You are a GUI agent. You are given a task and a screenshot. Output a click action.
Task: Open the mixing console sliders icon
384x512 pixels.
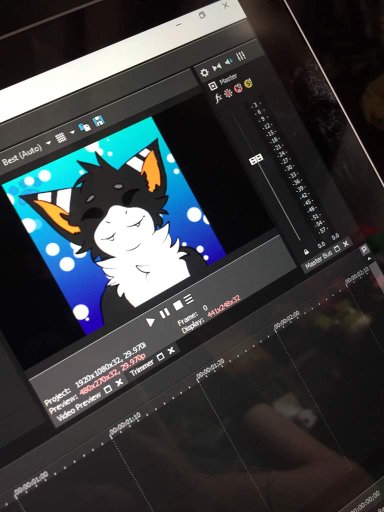tap(241, 56)
